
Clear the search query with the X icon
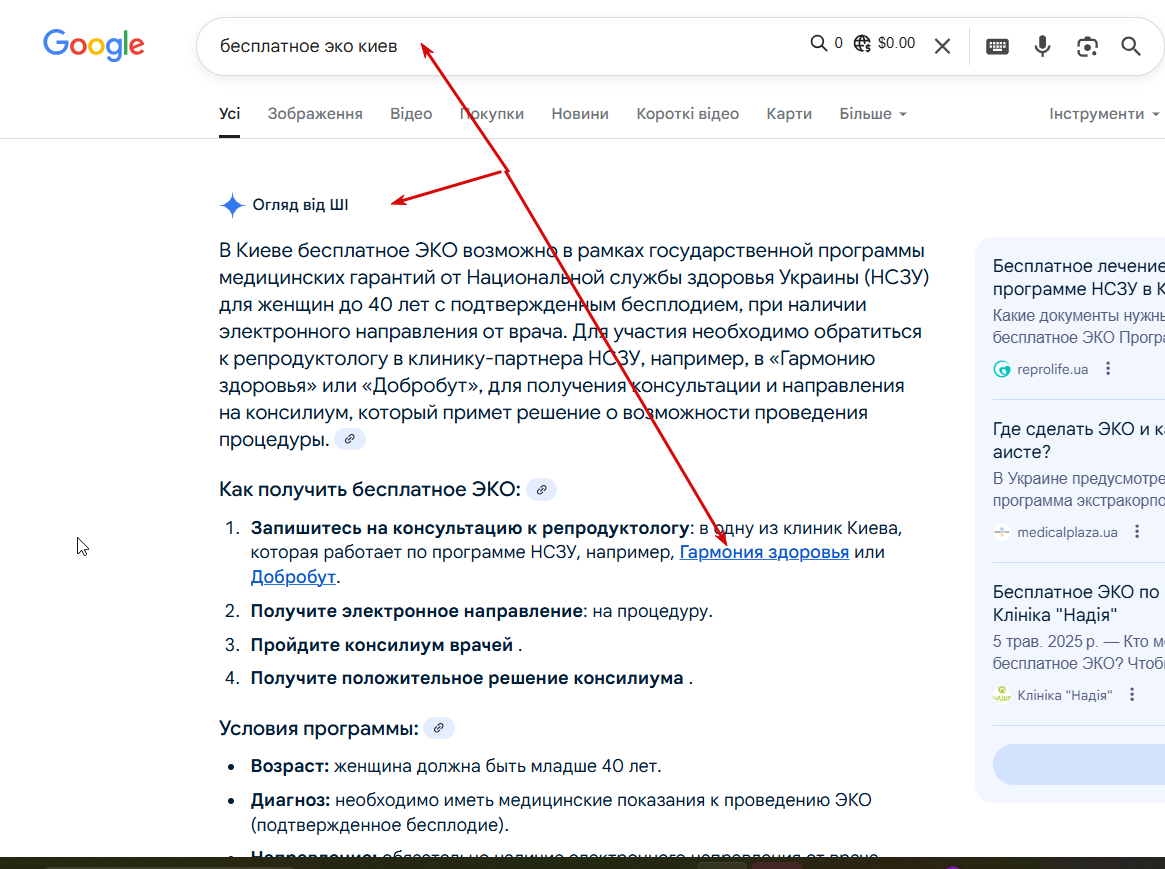pyautogui.click(x=942, y=47)
